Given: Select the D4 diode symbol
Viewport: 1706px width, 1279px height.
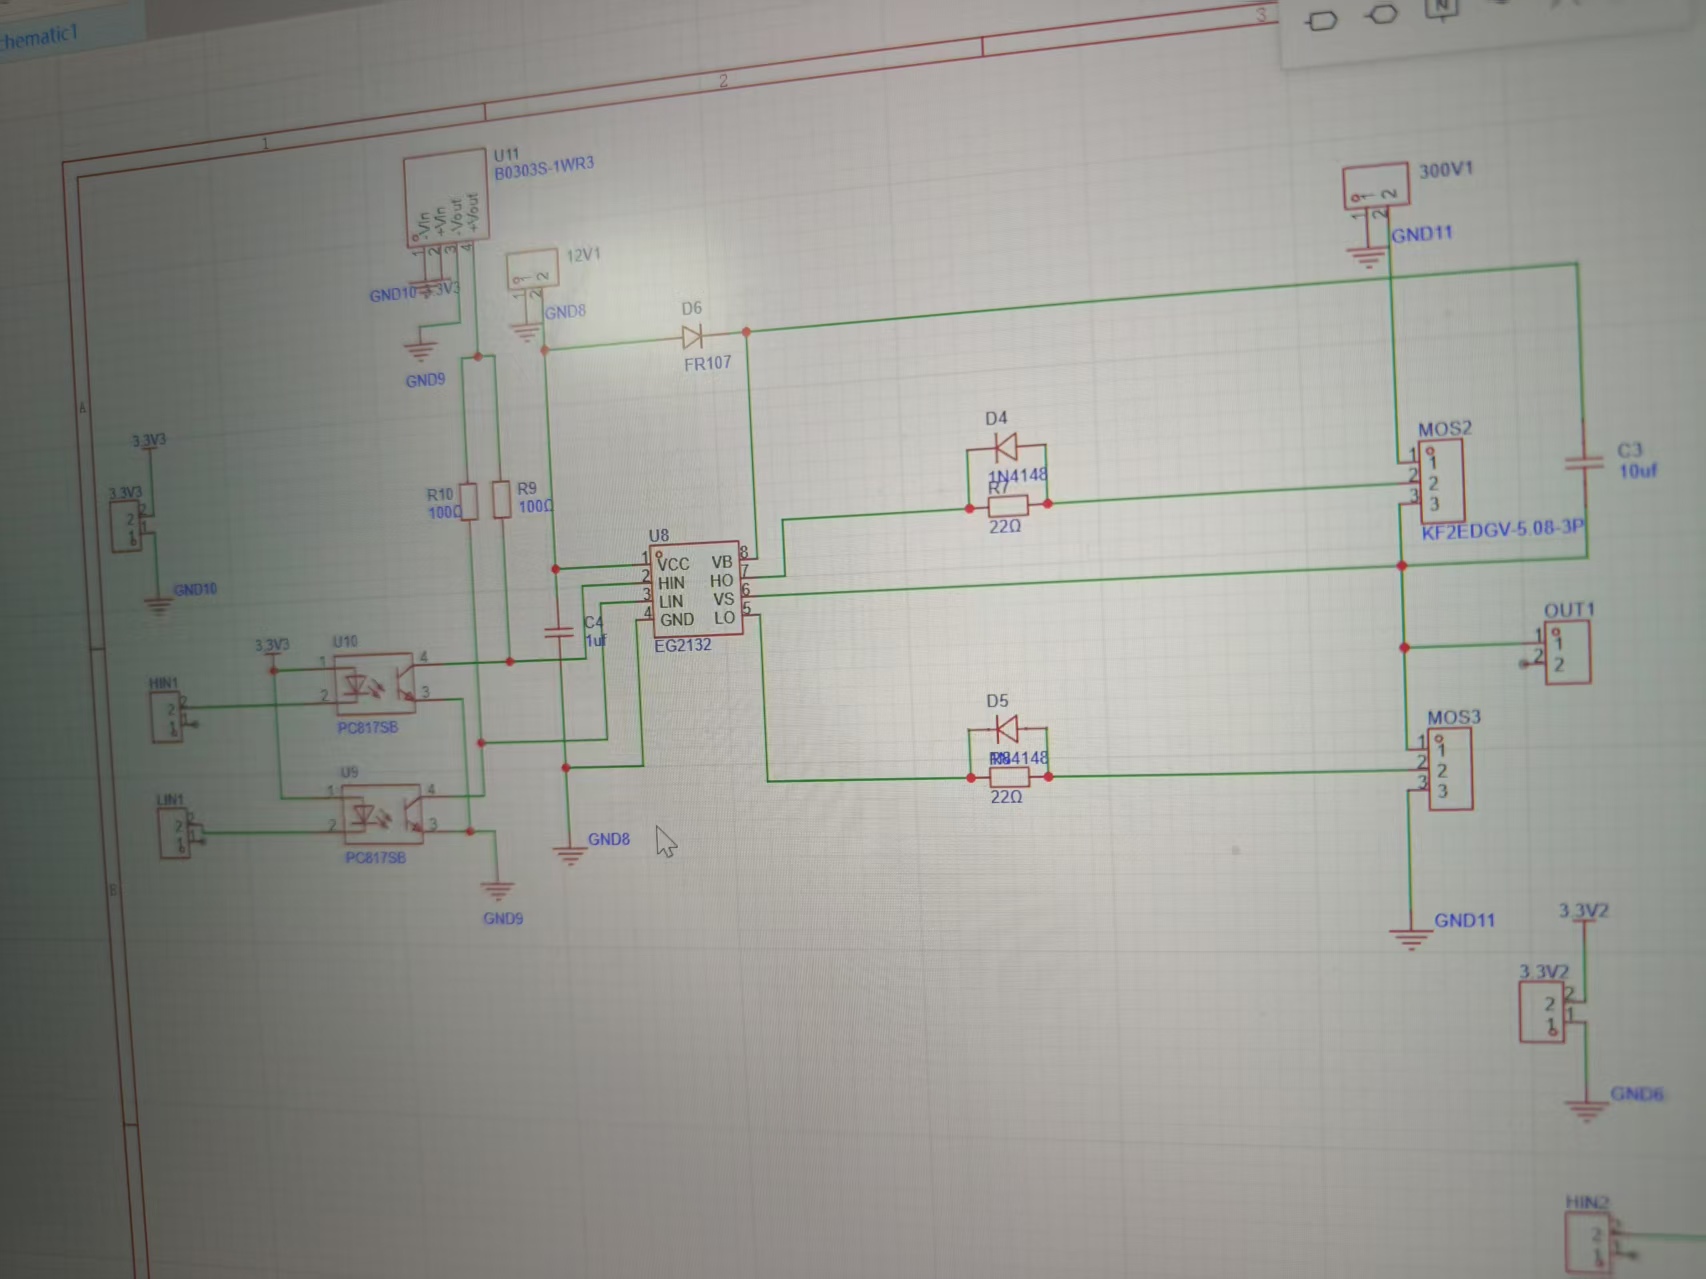Looking at the screenshot, I should click(1005, 446).
